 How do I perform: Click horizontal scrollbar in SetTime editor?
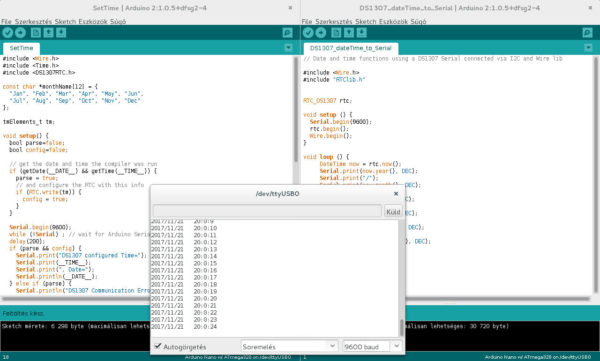[x=77, y=299]
